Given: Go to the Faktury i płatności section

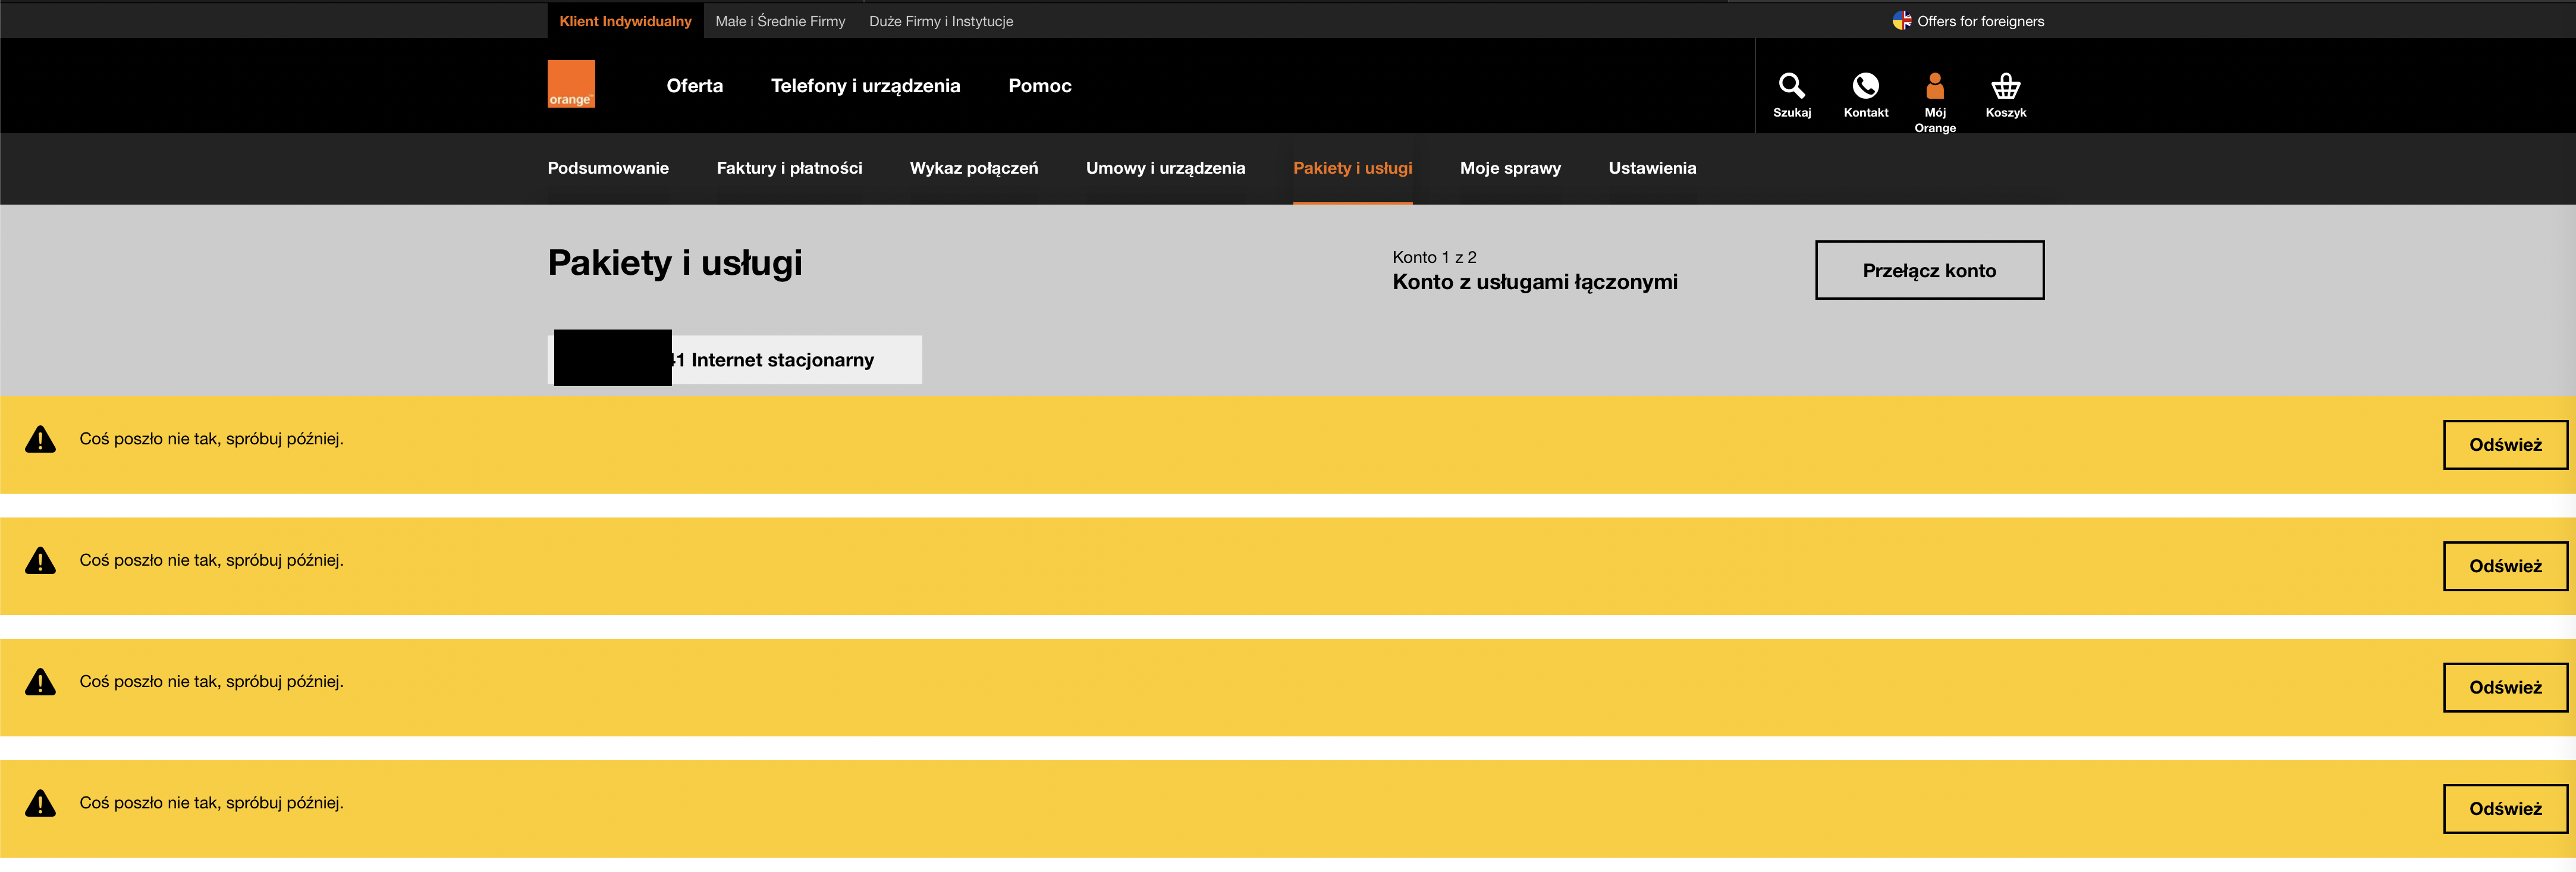Looking at the screenshot, I should point(789,168).
